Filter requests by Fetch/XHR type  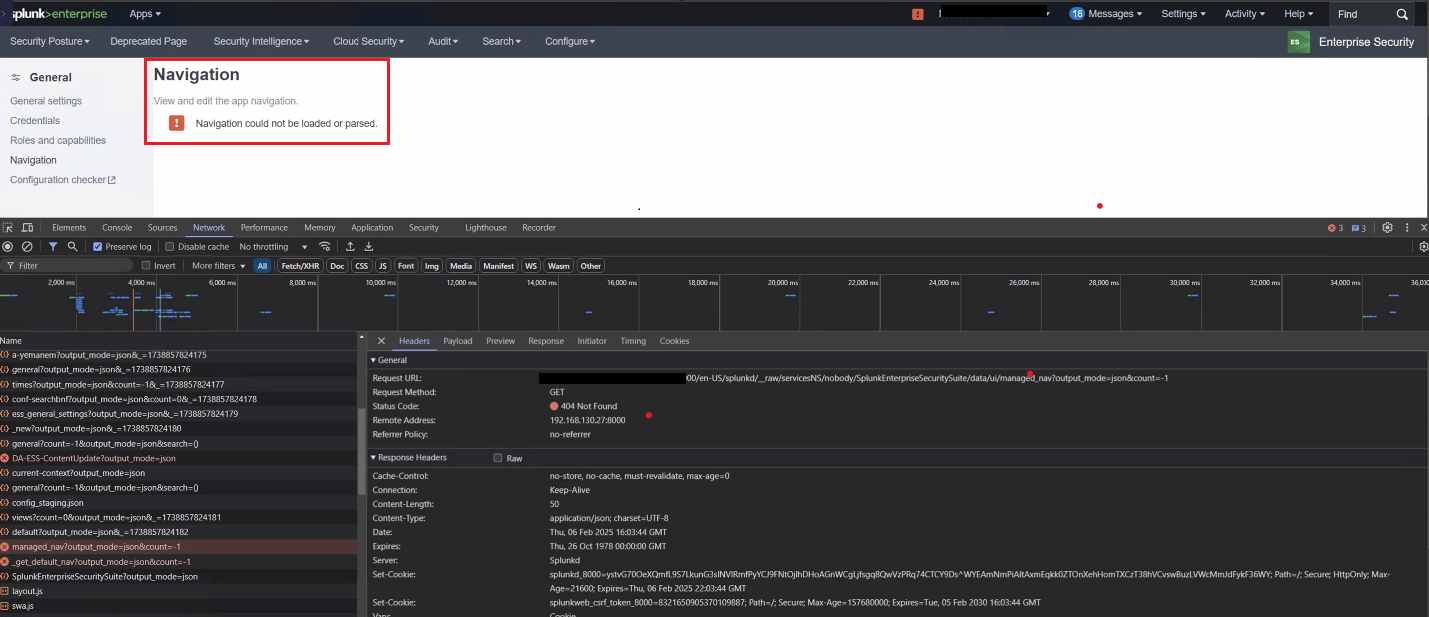(300, 266)
